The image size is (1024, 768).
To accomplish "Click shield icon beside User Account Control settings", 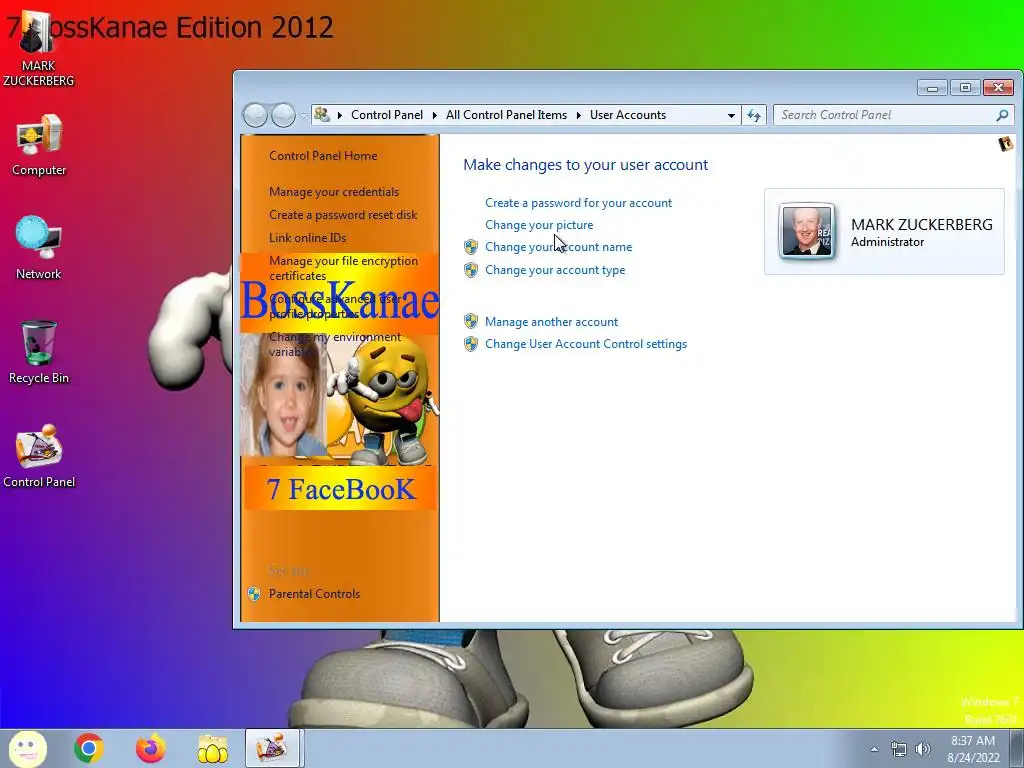I will [471, 344].
